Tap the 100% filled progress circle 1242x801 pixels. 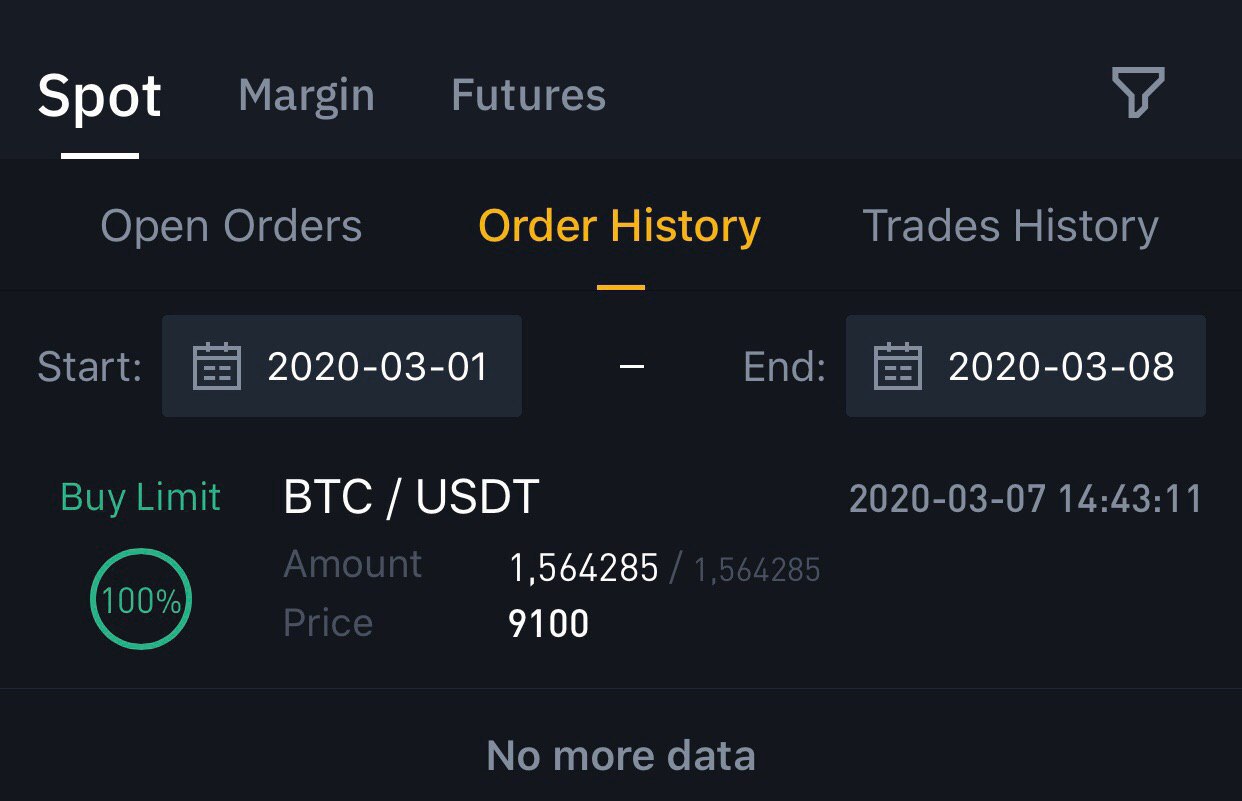pos(141,599)
